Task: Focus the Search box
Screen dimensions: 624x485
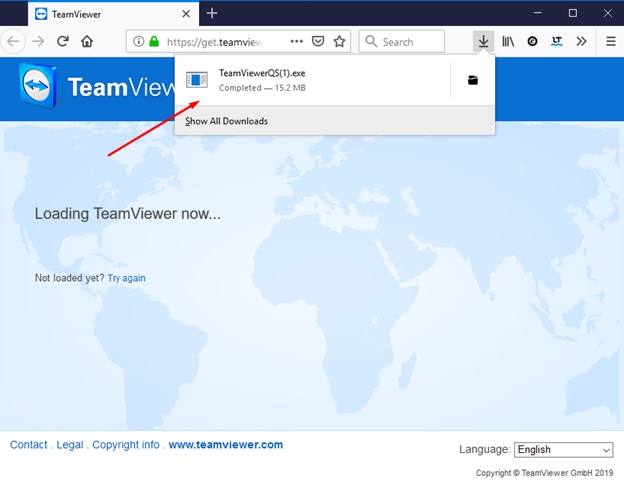Action: point(402,41)
